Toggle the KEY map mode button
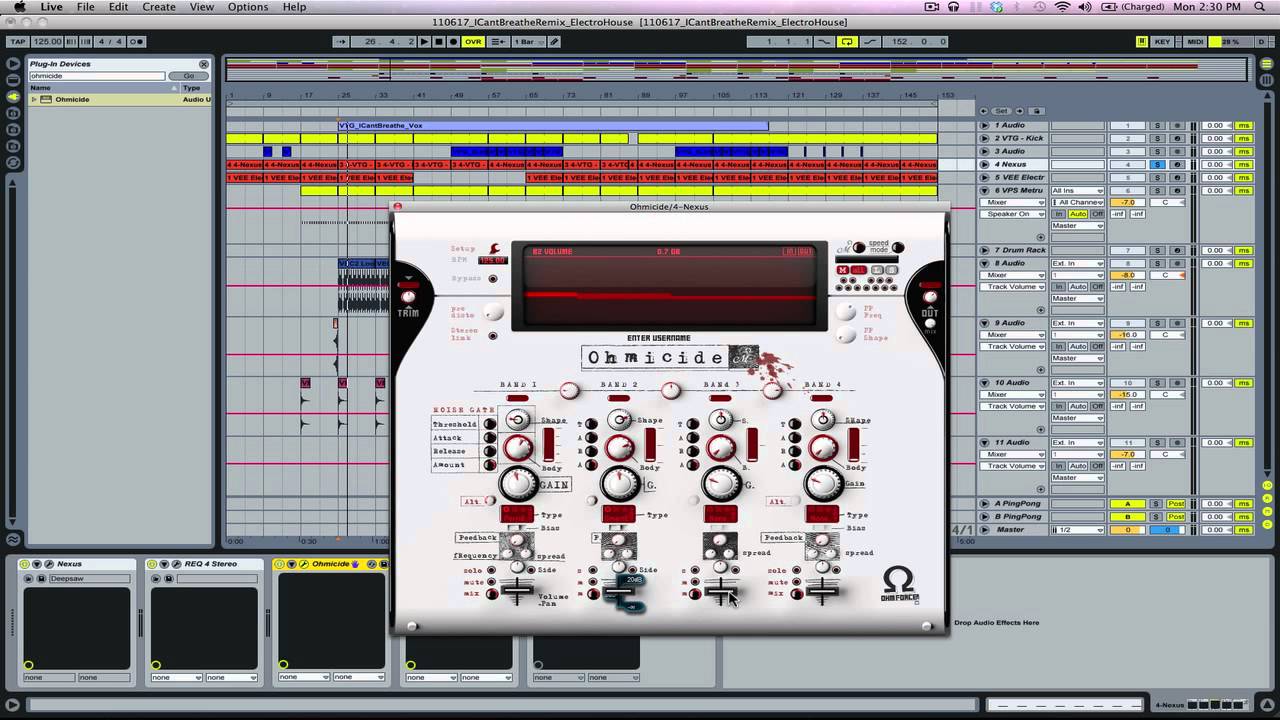 (x=1162, y=42)
